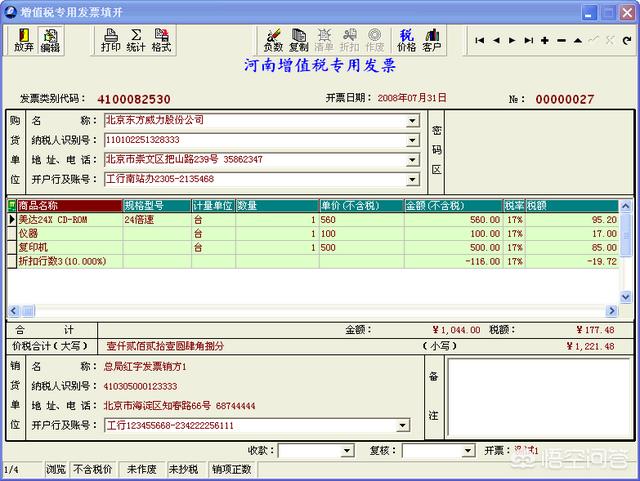
Task: Click the 复制 (copy) toolbar icon
Action: [298, 40]
